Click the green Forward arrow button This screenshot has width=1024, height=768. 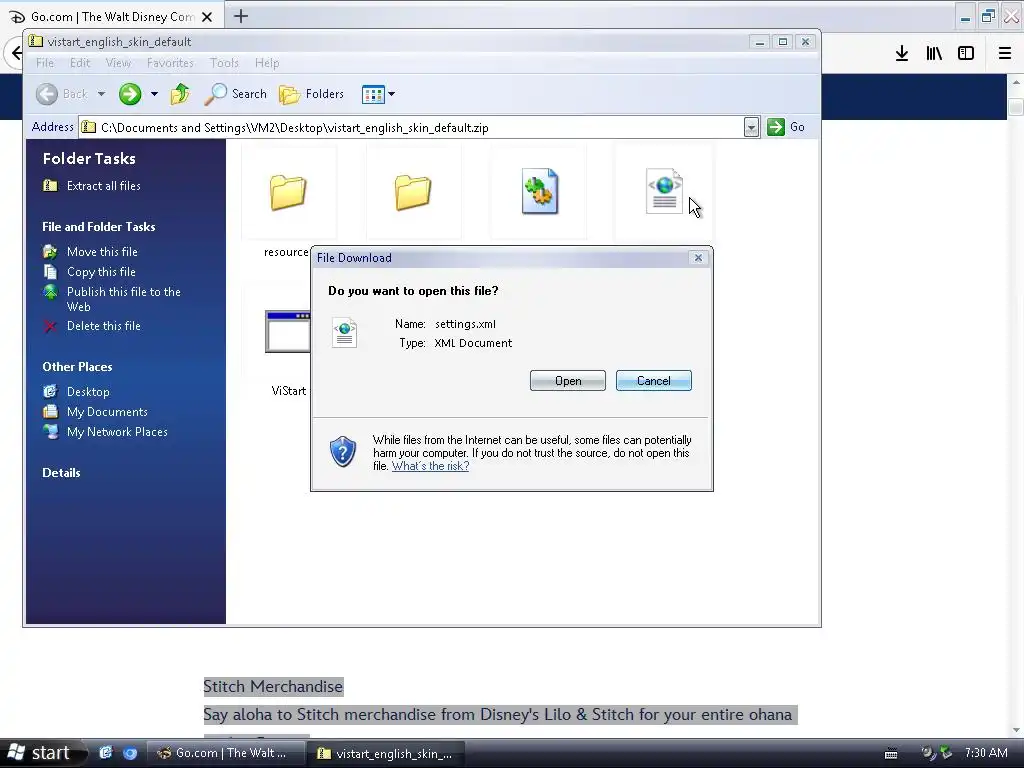coord(130,94)
